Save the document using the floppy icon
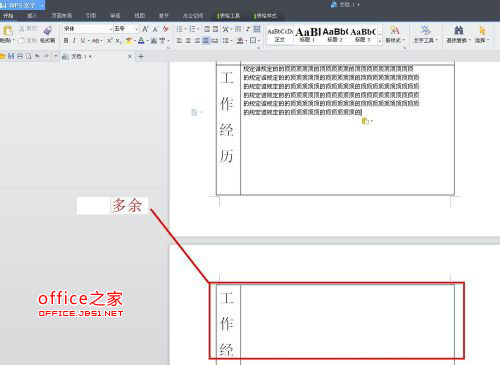 [x=11, y=56]
